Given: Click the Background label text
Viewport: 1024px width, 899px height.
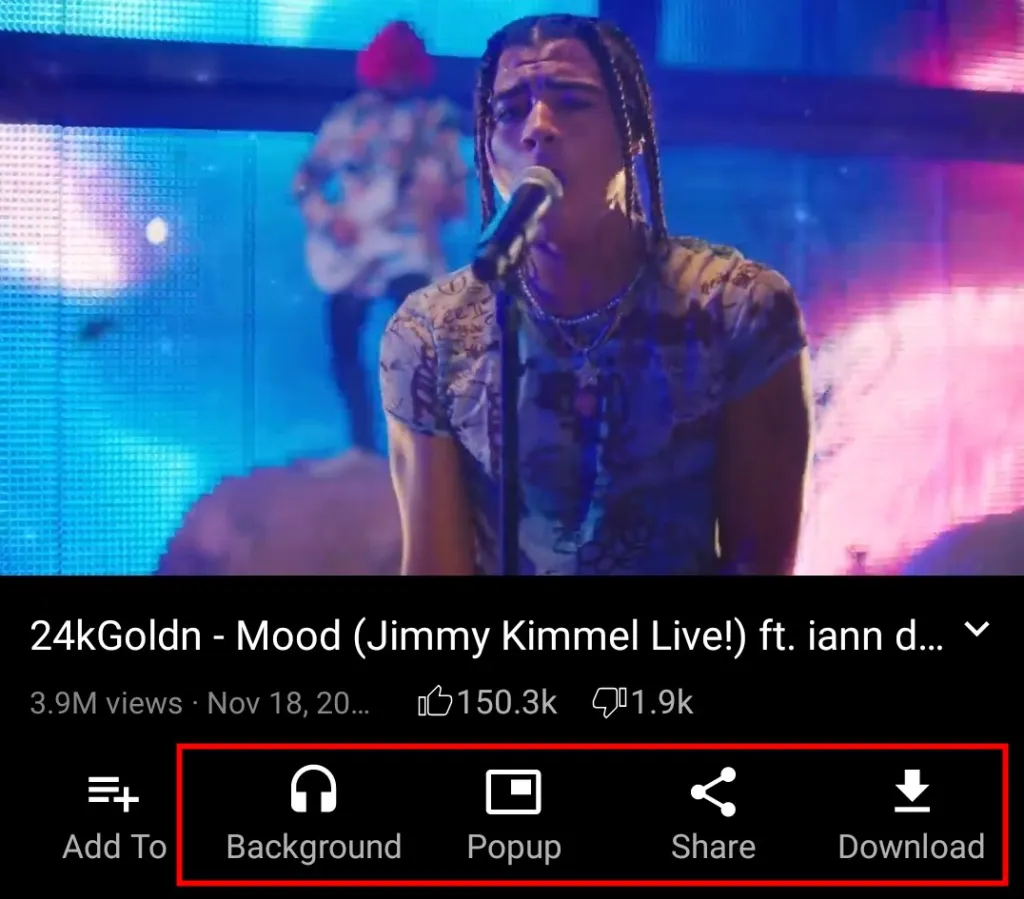Looking at the screenshot, I should (313, 847).
